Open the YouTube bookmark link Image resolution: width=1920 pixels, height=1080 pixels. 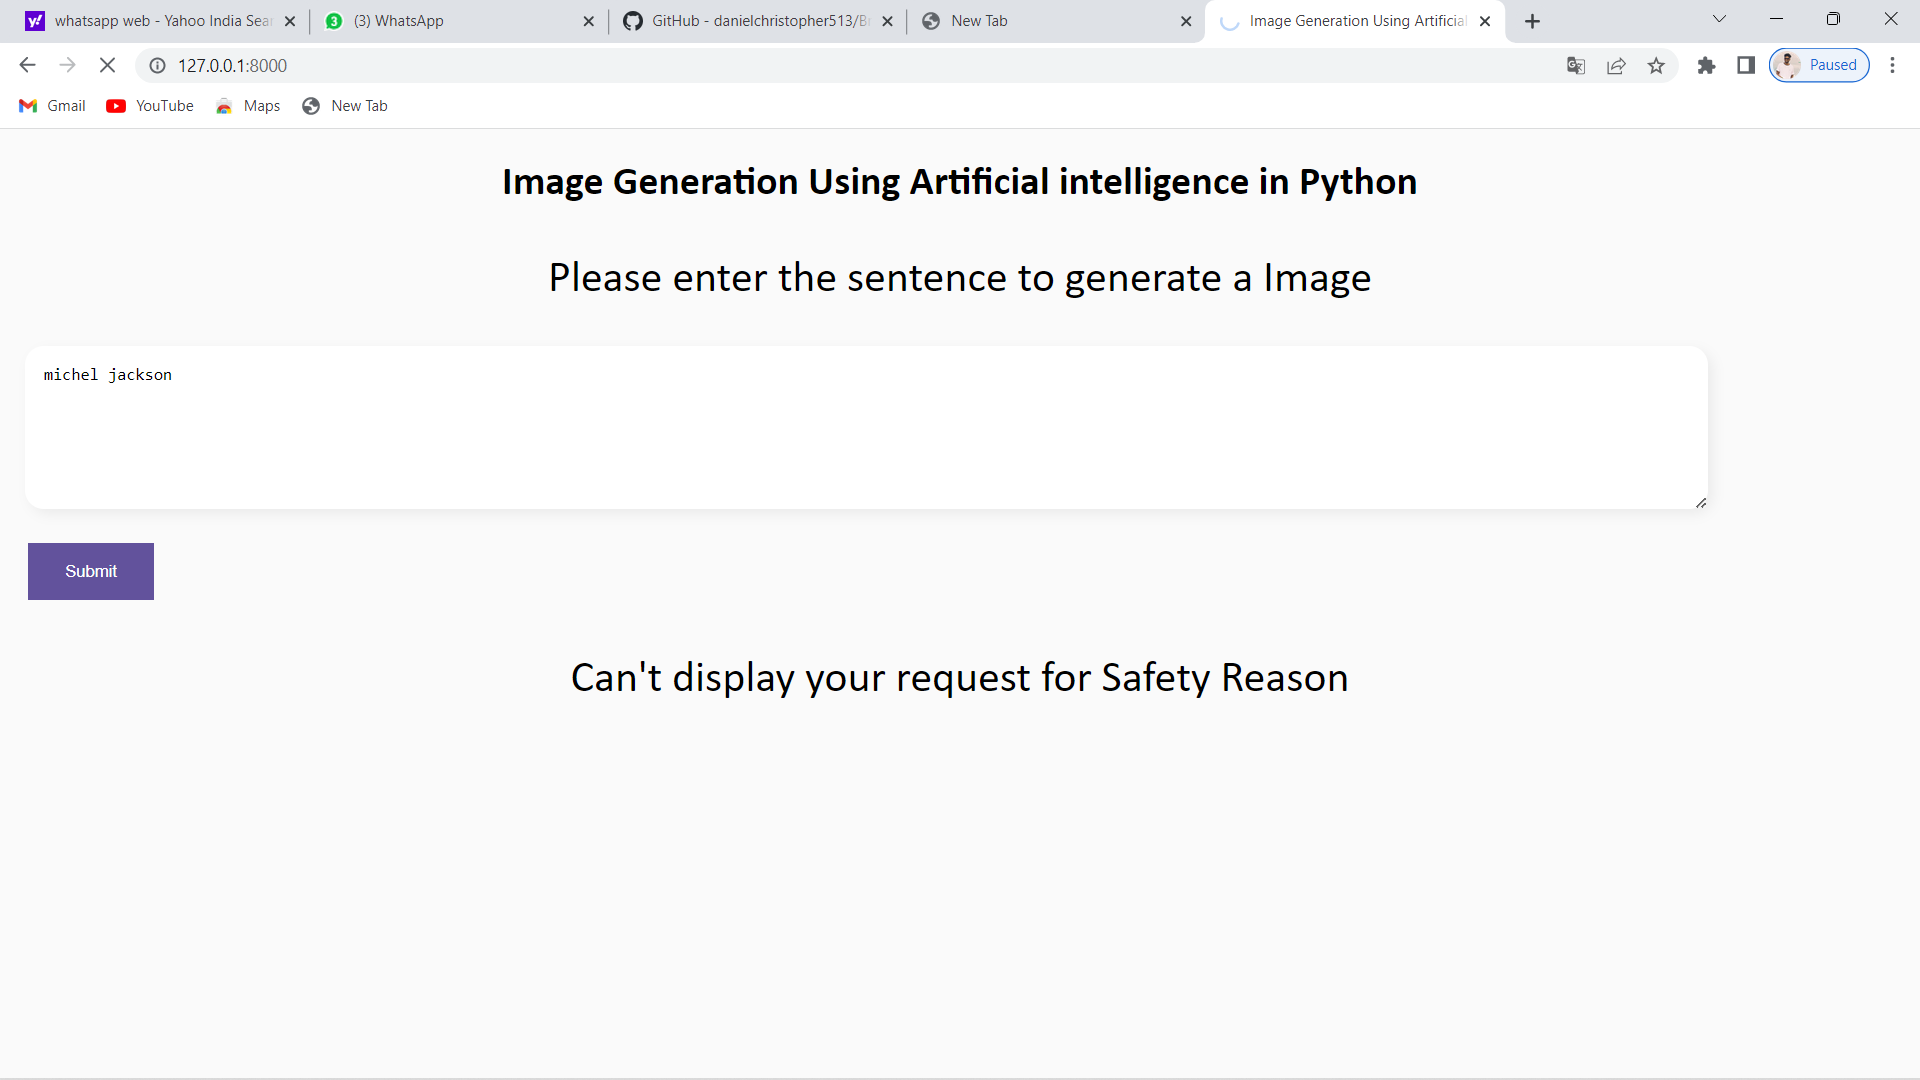[x=149, y=105]
